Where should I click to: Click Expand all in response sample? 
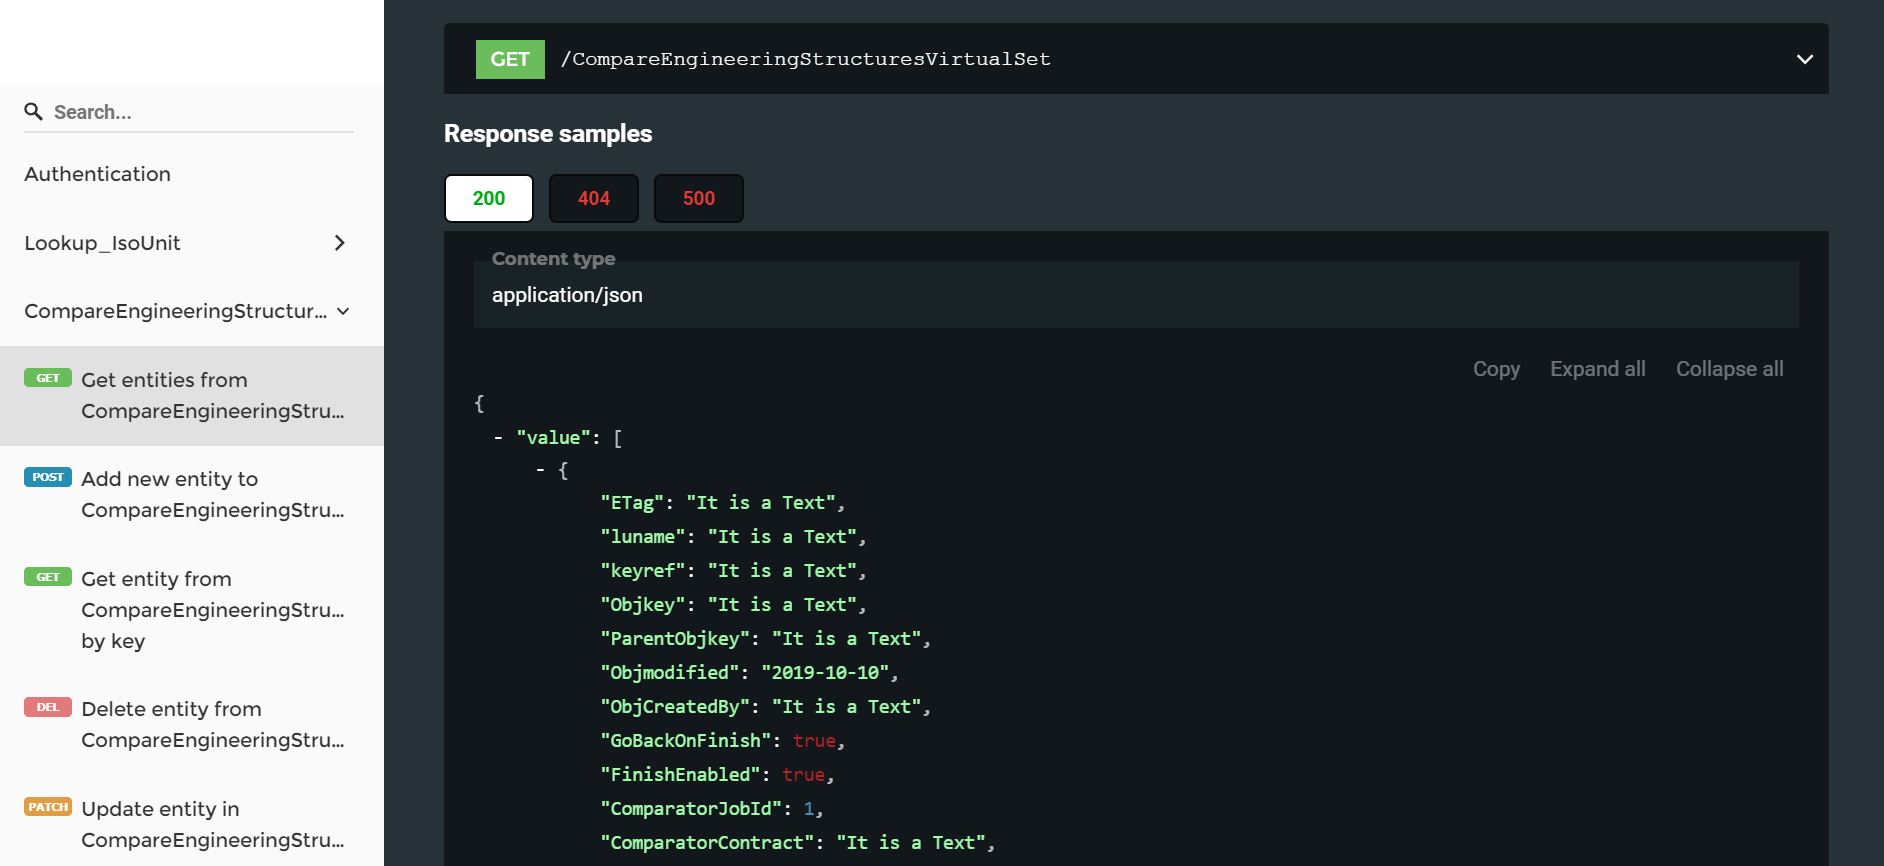click(1598, 369)
